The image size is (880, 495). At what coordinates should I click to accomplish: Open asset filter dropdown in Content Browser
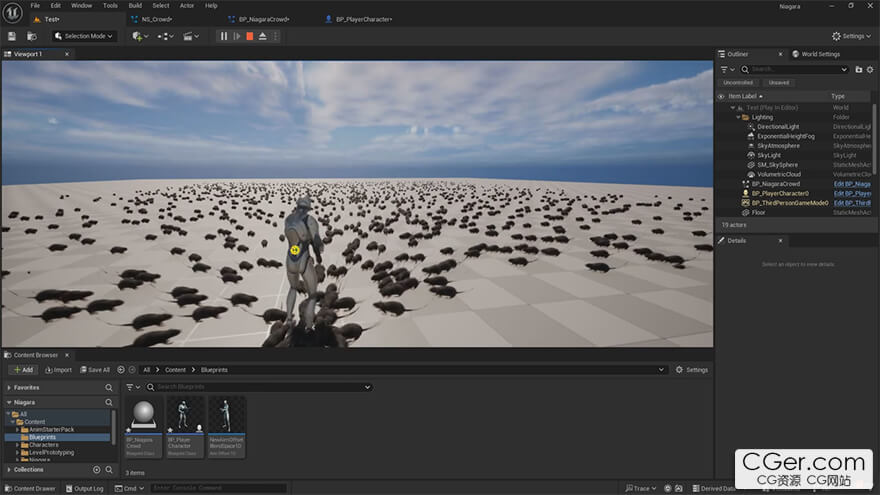133,387
